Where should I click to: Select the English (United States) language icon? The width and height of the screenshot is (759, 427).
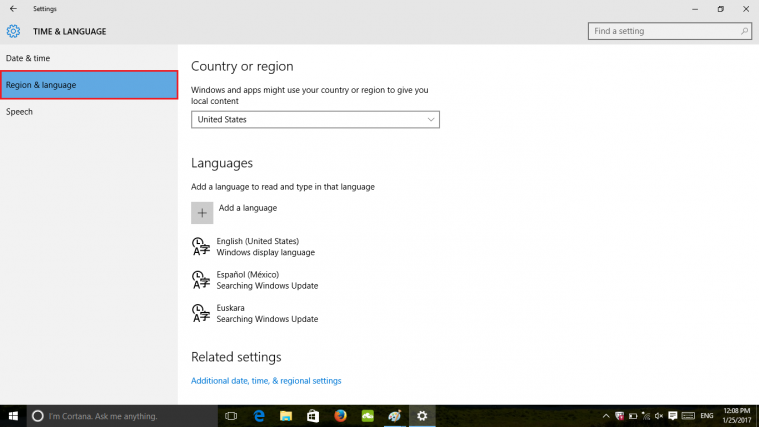point(201,246)
